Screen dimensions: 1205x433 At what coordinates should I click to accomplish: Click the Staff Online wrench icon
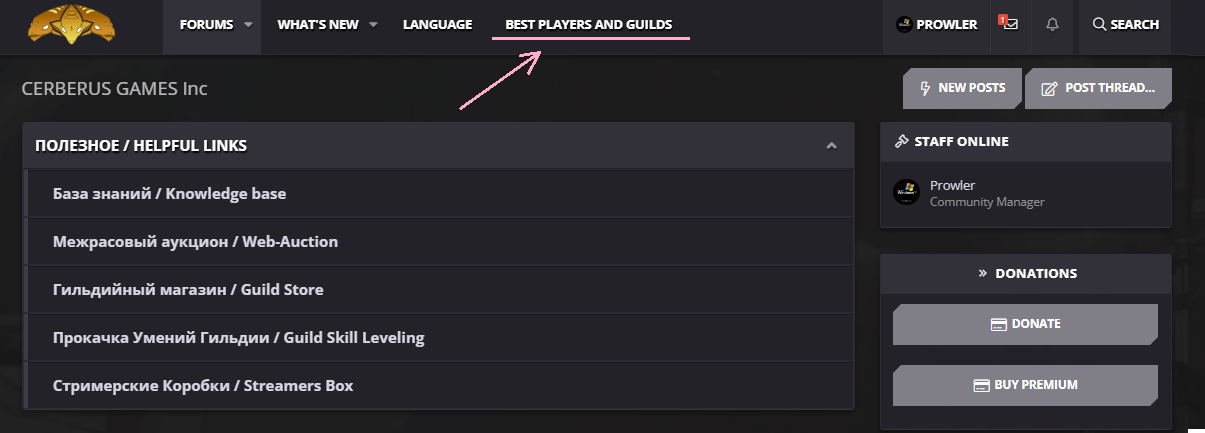(x=901, y=141)
